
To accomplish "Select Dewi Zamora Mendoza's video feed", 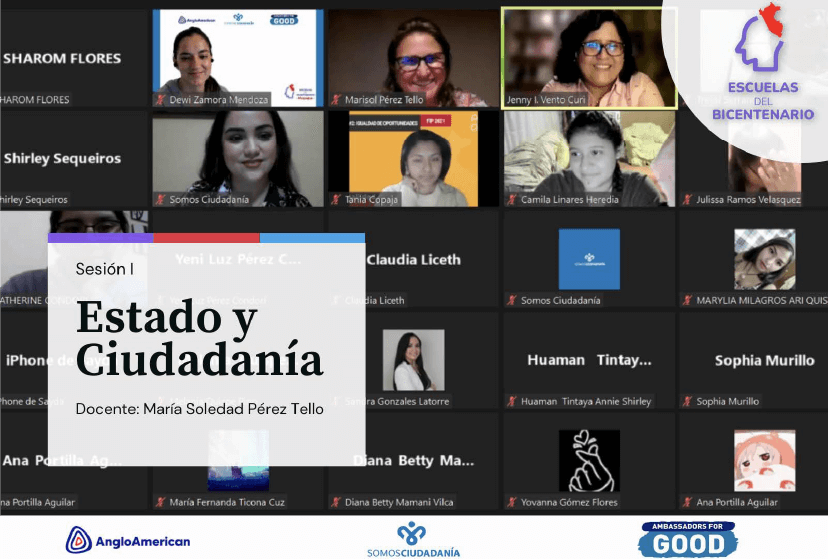I will click(x=238, y=58).
